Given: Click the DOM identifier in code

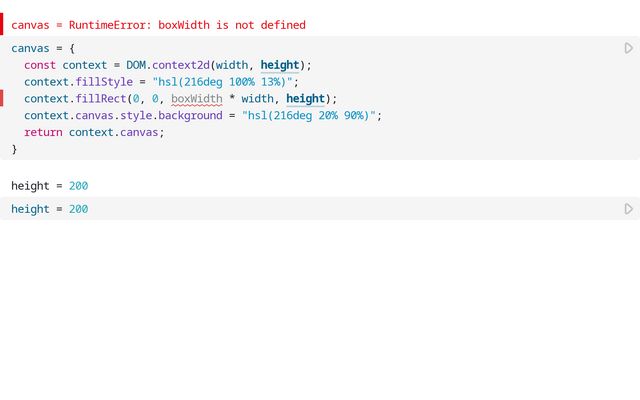Looking at the screenshot, I should (x=136, y=65).
